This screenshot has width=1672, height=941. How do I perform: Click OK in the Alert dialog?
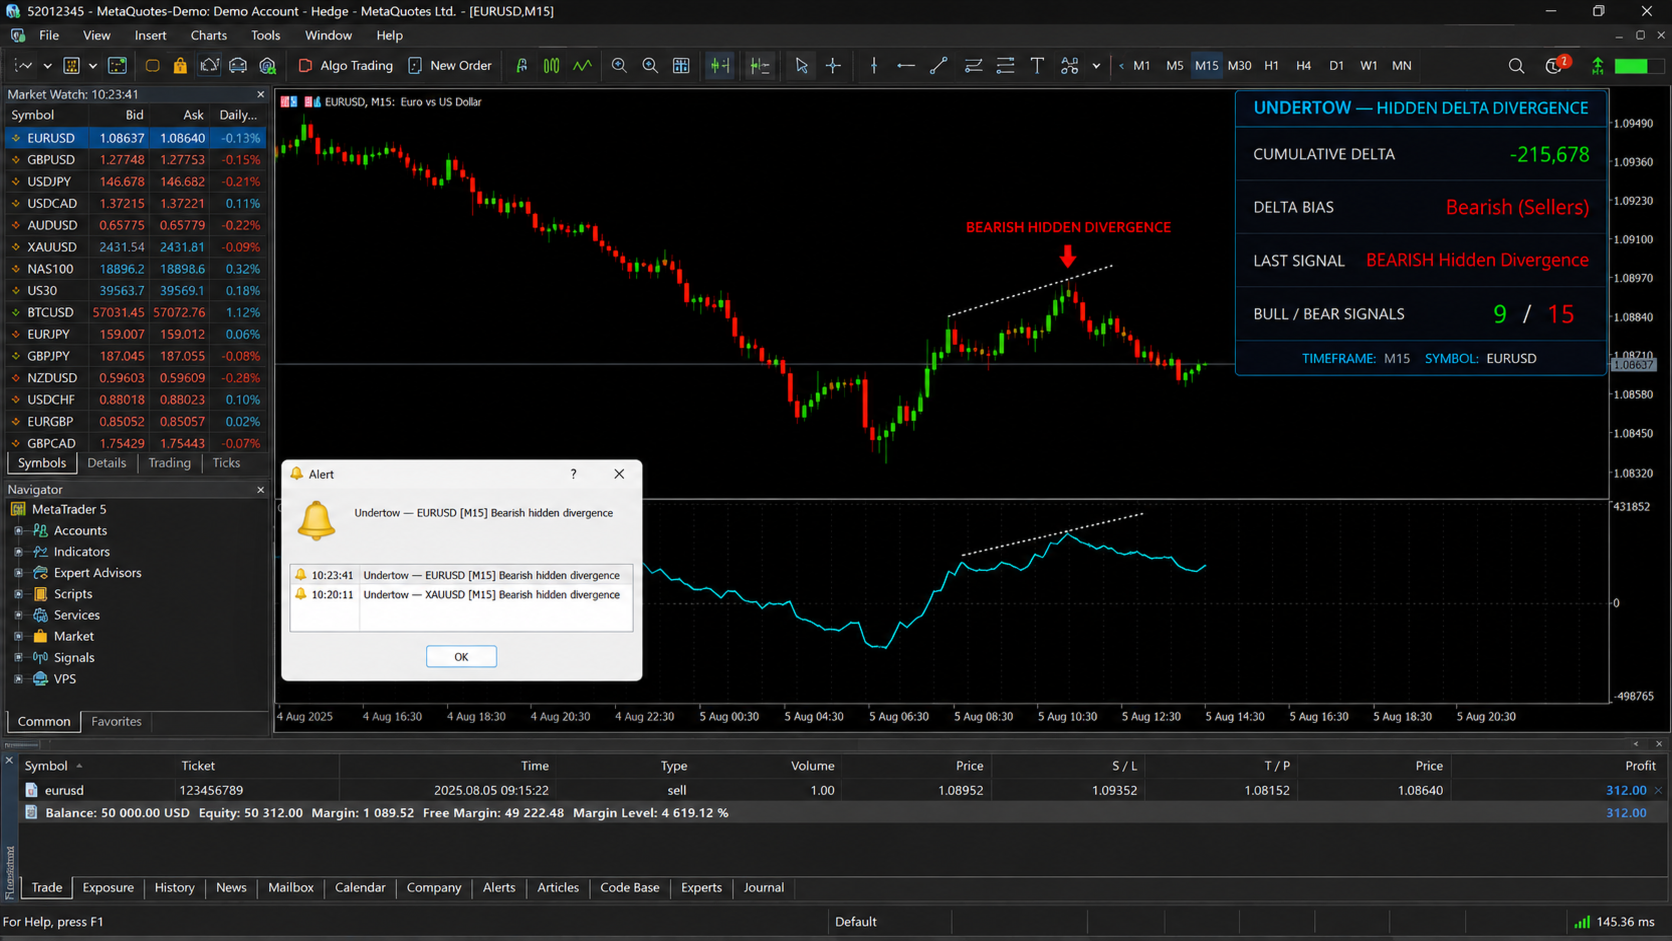[x=461, y=656]
